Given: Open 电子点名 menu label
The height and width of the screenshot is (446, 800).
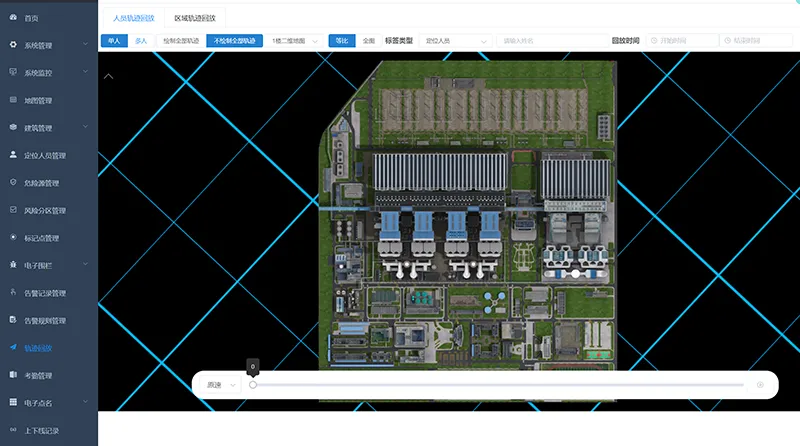Looking at the screenshot, I should [38, 403].
